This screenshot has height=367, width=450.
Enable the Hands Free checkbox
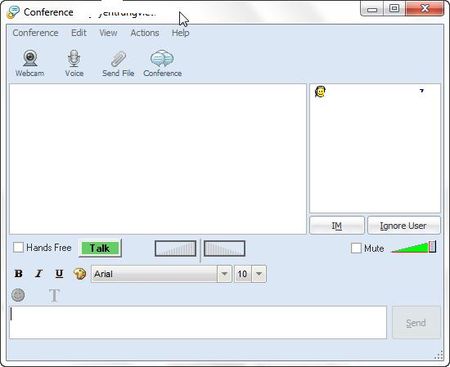coord(18,247)
